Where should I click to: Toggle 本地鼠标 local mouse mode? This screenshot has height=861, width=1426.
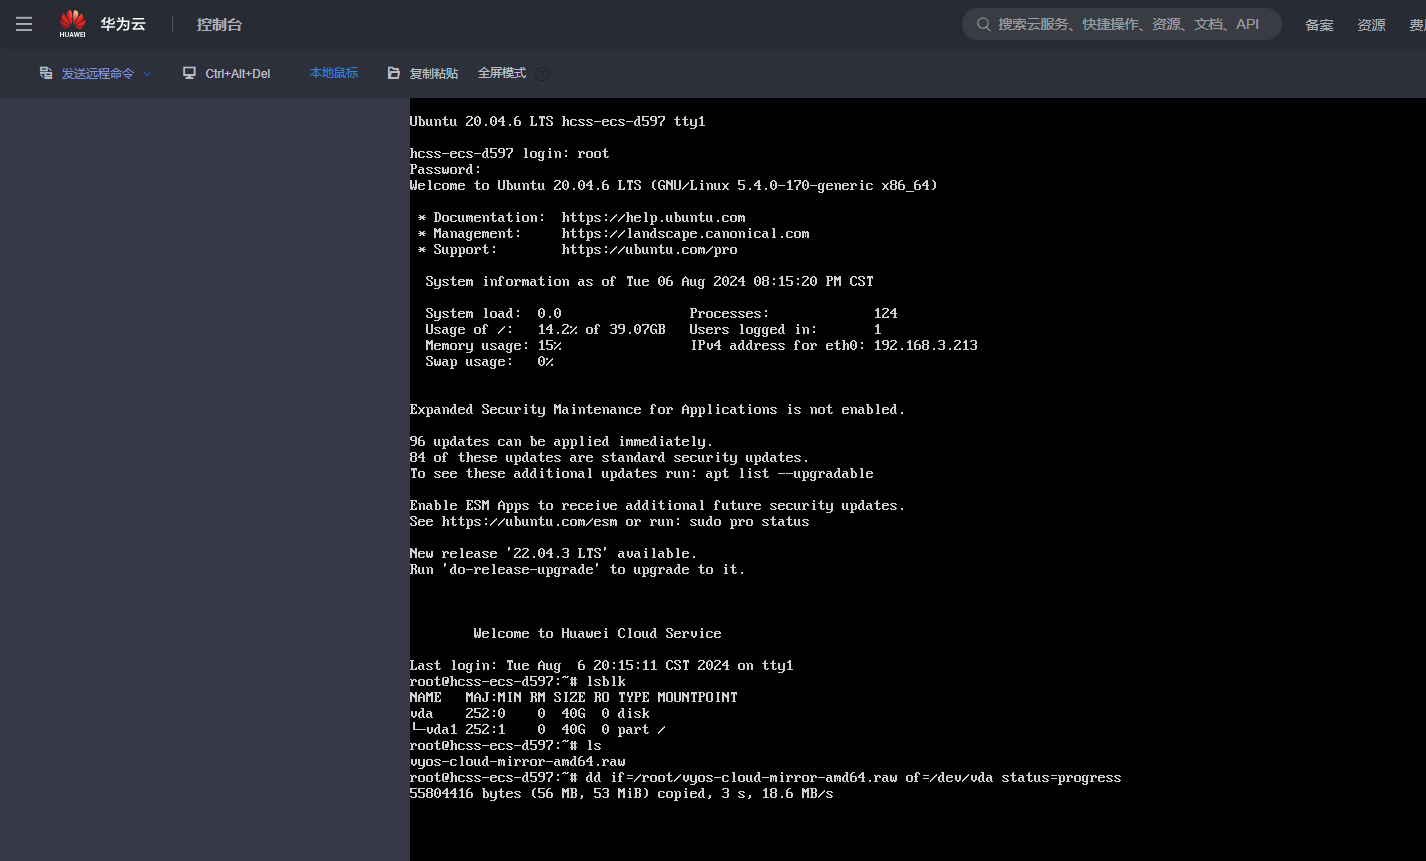coord(334,73)
